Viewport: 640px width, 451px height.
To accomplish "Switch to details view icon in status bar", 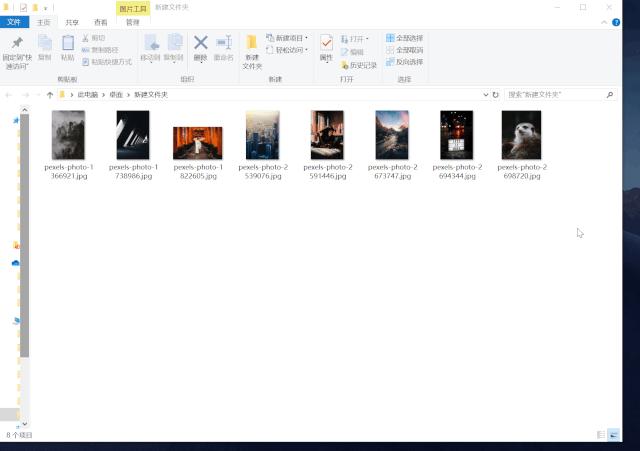I will pyautogui.click(x=601, y=435).
